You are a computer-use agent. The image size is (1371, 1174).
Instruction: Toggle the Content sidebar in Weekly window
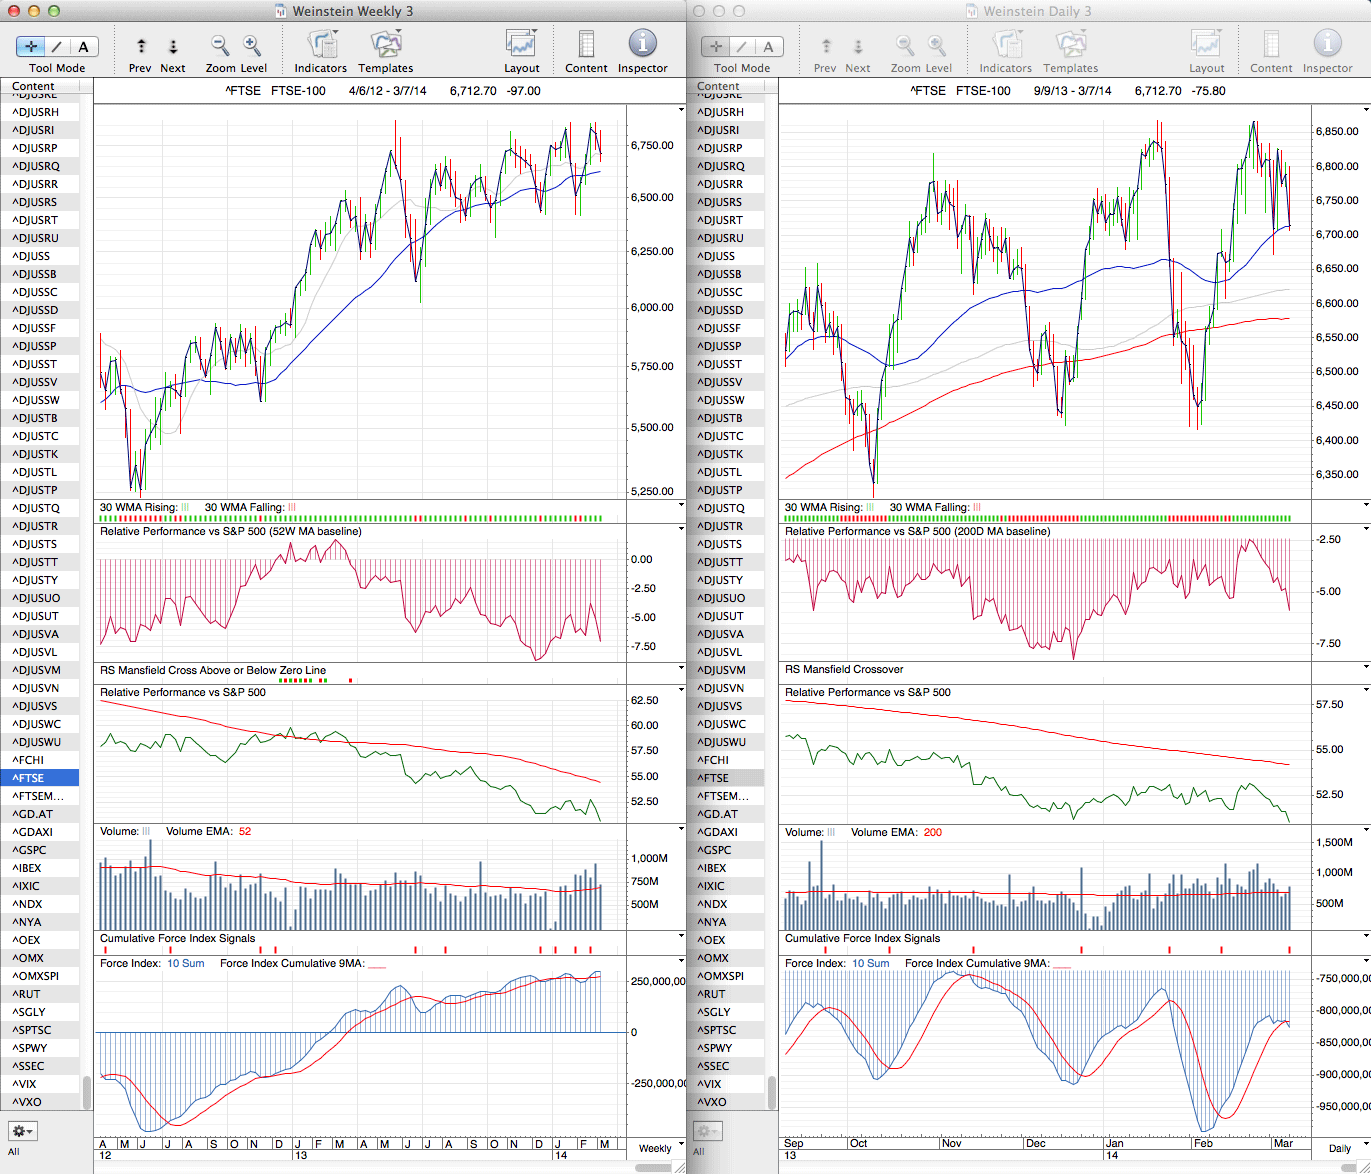[x=585, y=46]
